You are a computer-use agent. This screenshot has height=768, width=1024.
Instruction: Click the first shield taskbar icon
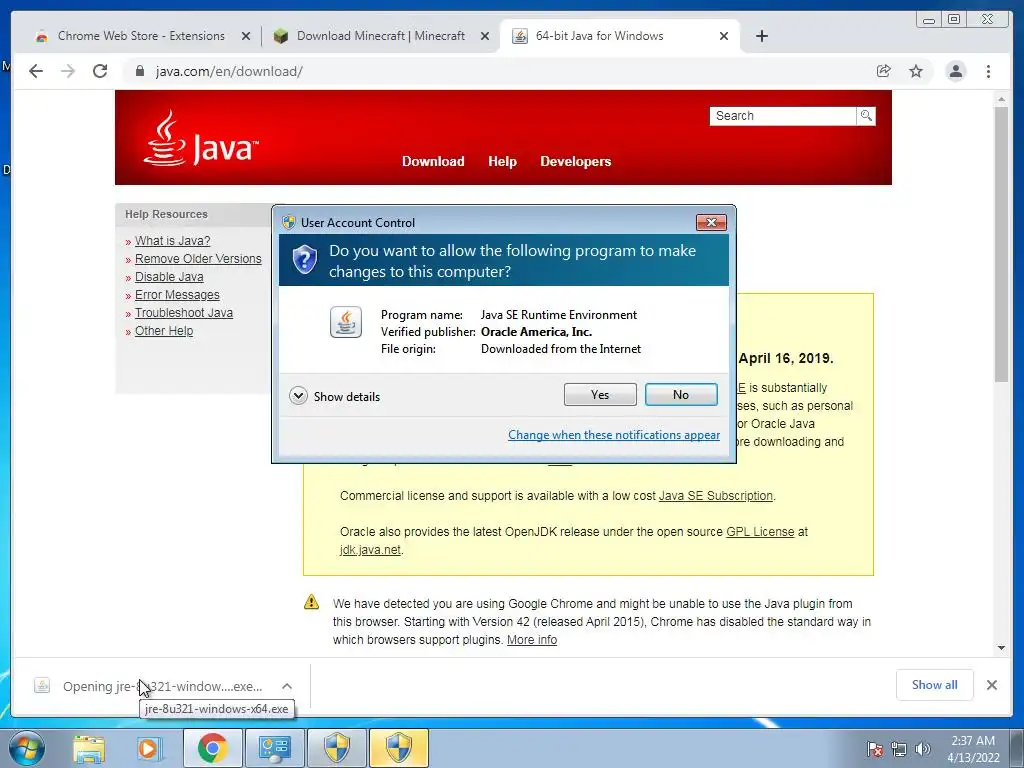337,748
